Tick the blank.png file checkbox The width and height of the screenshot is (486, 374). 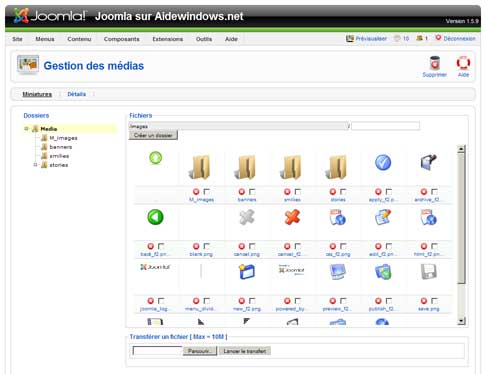pyautogui.click(x=207, y=246)
